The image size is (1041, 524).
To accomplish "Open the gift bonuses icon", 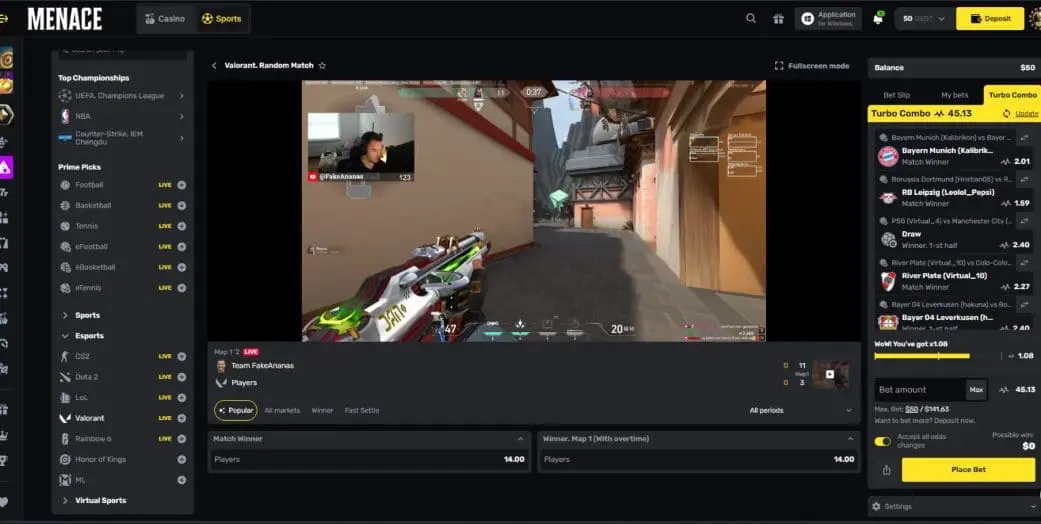I will 778,18.
